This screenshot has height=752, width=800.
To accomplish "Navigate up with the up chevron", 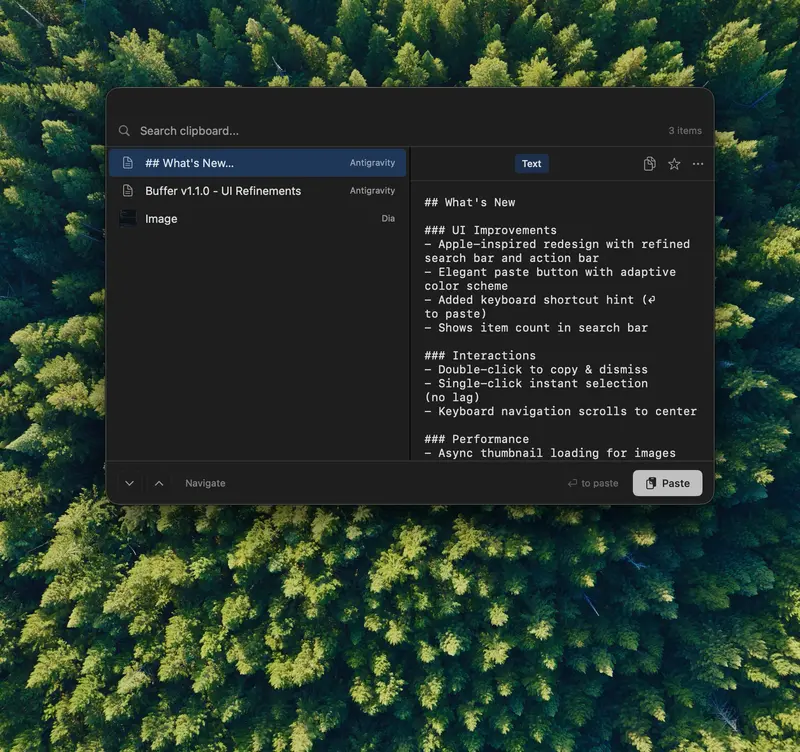I will pos(159,483).
